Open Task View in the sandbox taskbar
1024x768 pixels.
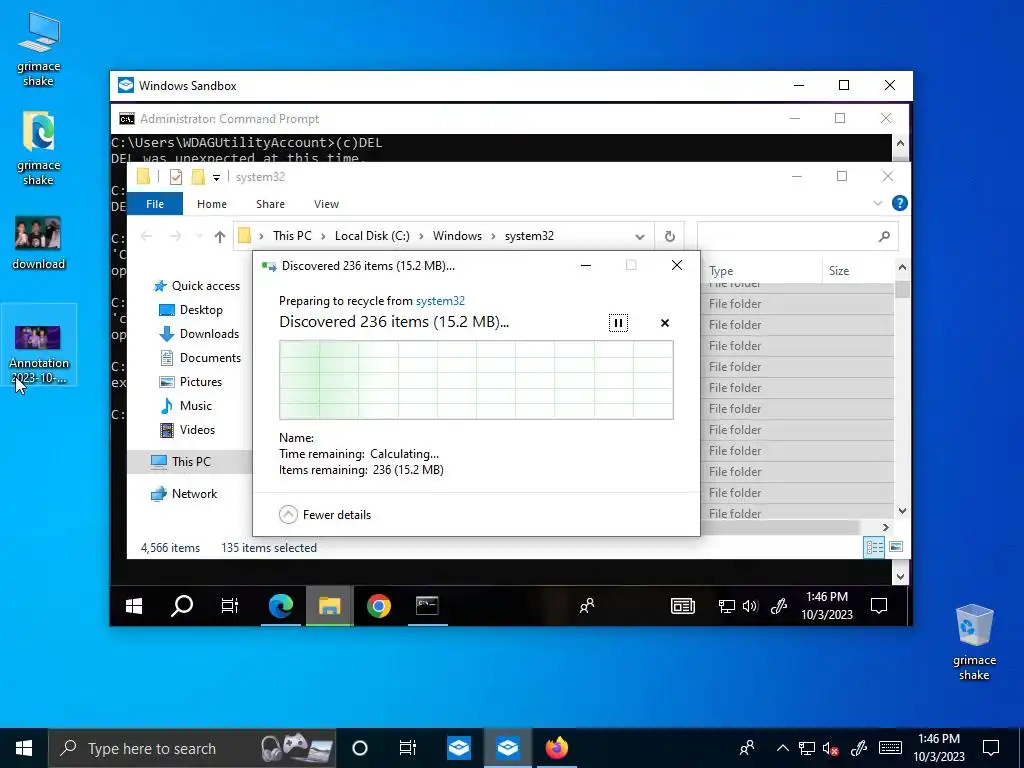(230, 606)
